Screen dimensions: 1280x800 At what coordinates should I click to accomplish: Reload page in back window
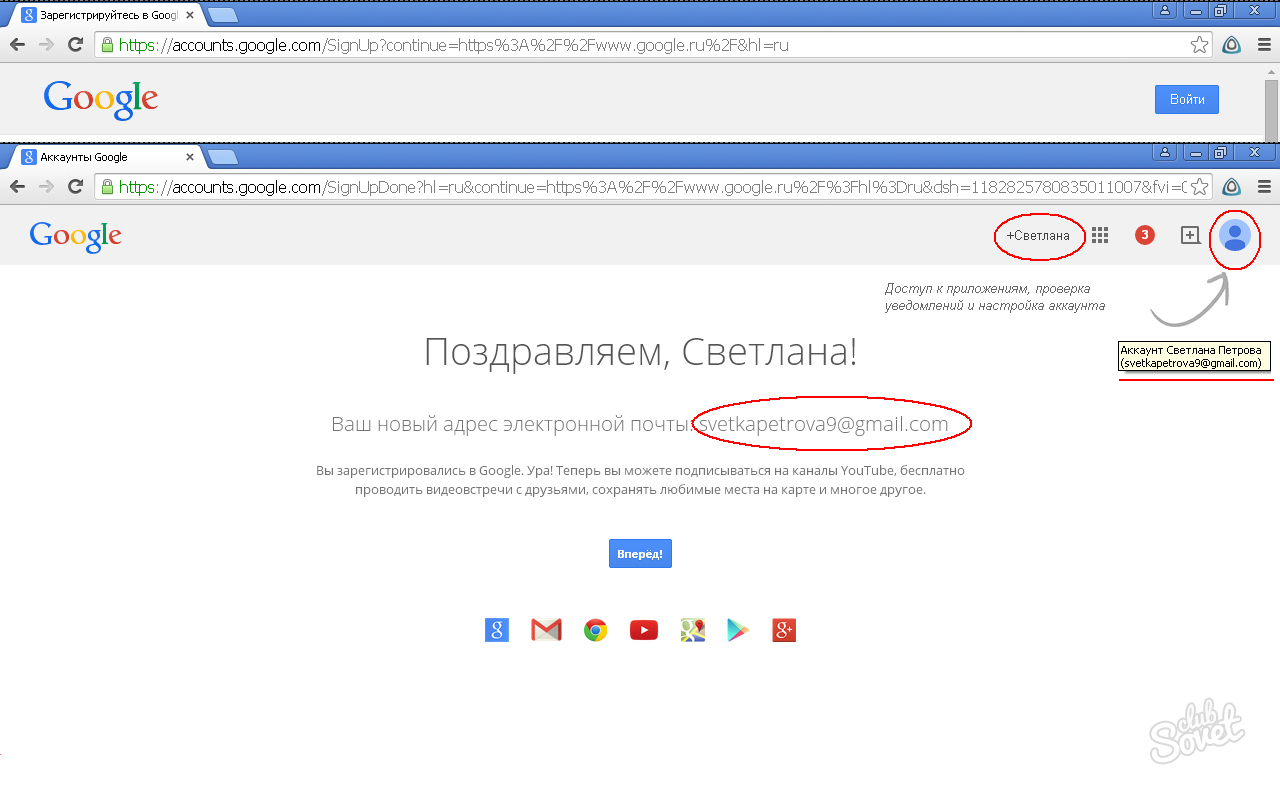(x=75, y=45)
